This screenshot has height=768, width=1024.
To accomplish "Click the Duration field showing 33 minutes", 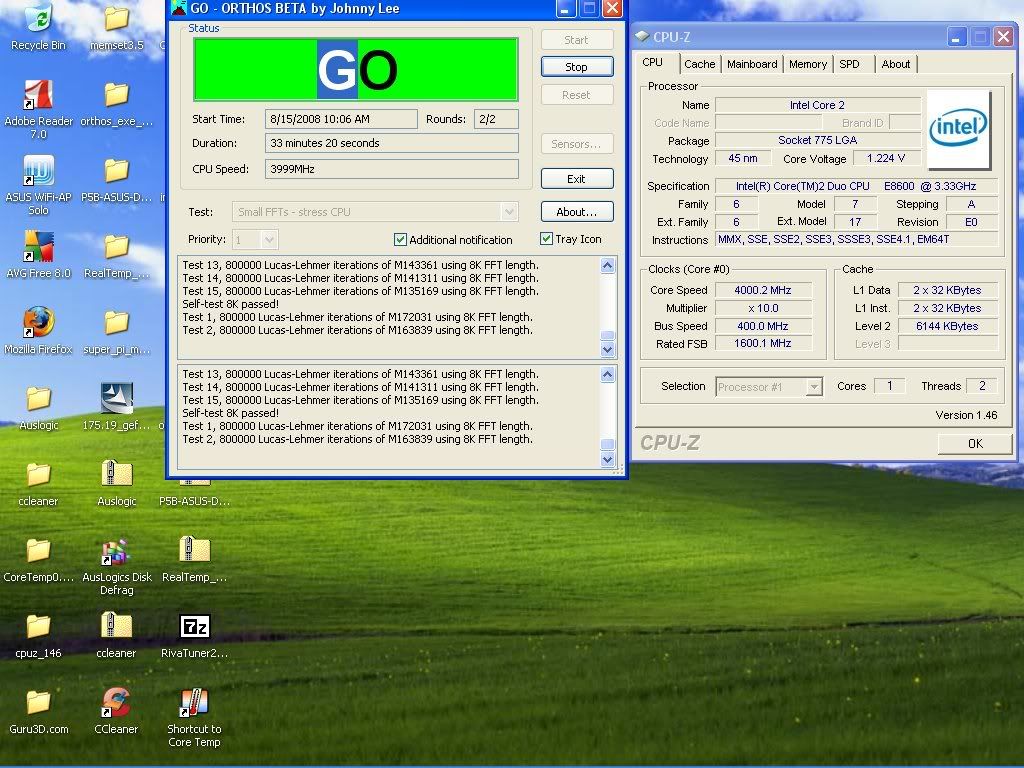I will point(392,143).
